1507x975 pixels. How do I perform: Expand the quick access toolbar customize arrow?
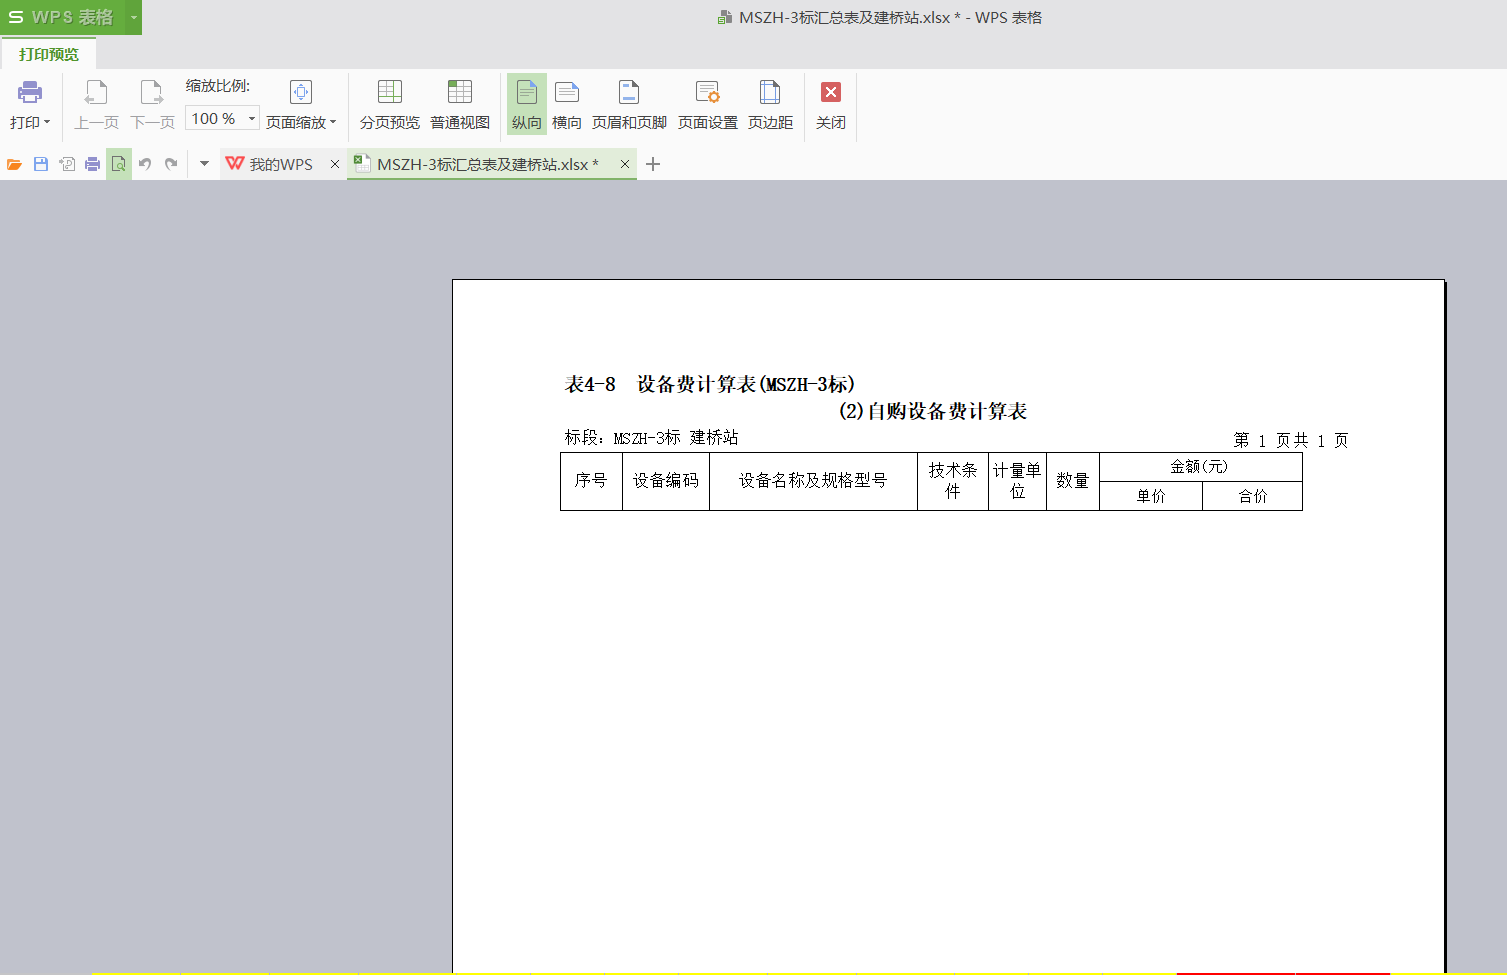pyautogui.click(x=204, y=164)
